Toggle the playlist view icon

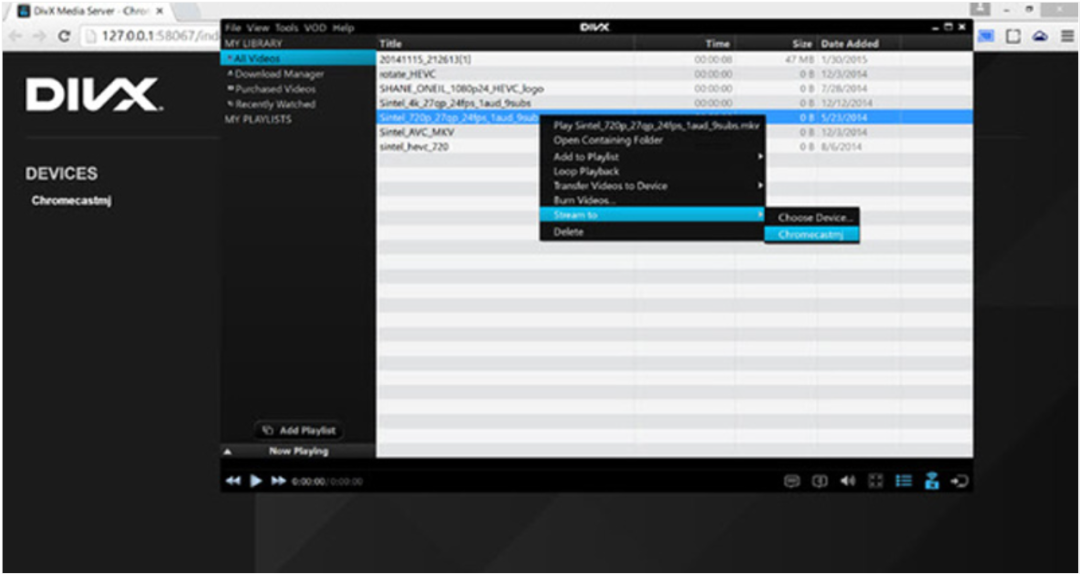pyautogui.click(x=904, y=481)
